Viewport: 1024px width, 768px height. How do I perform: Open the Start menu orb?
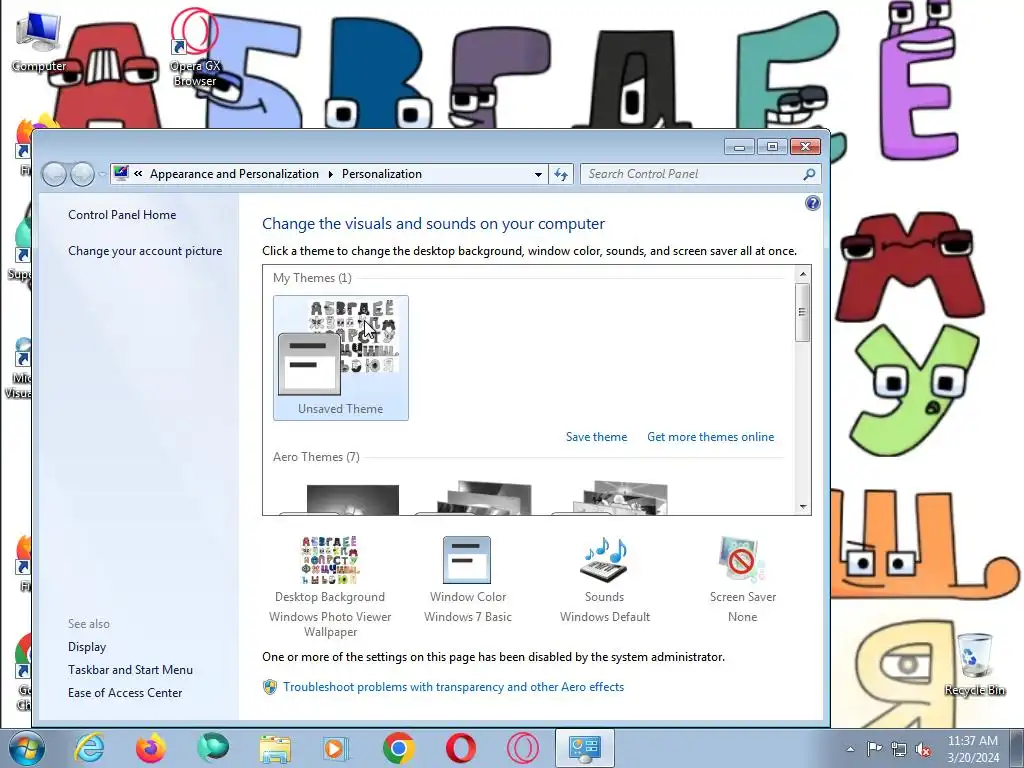tap(27, 748)
